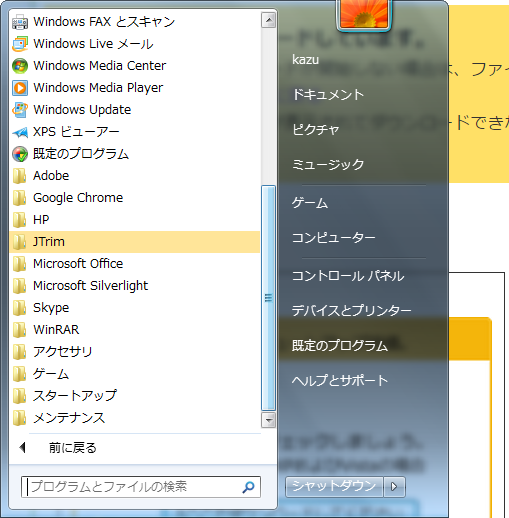Expand the スタートアップ folder label

75,396
